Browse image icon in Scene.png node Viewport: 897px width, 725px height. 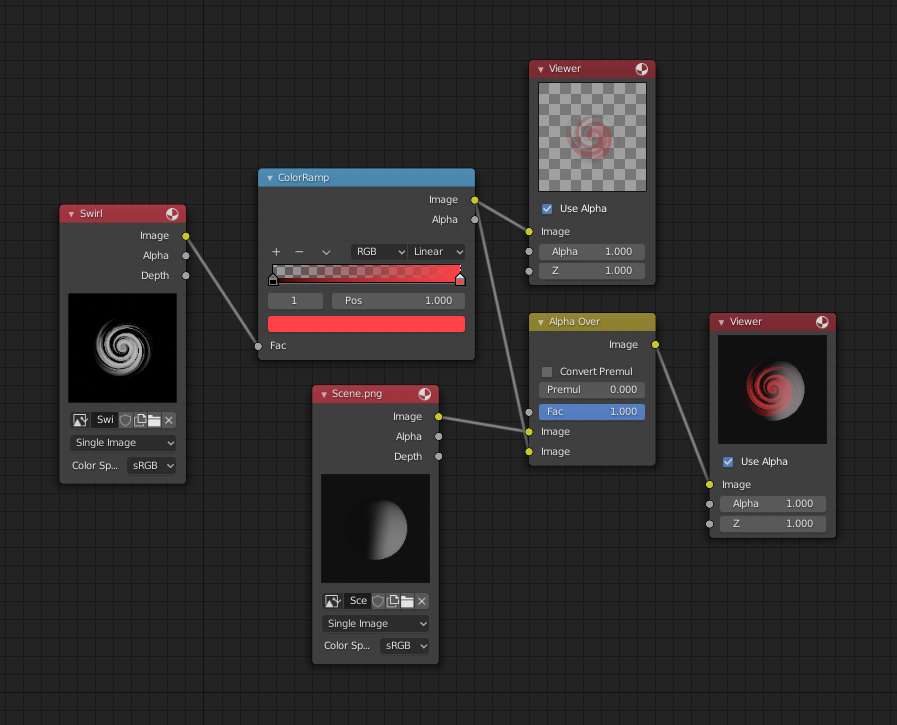pos(332,601)
